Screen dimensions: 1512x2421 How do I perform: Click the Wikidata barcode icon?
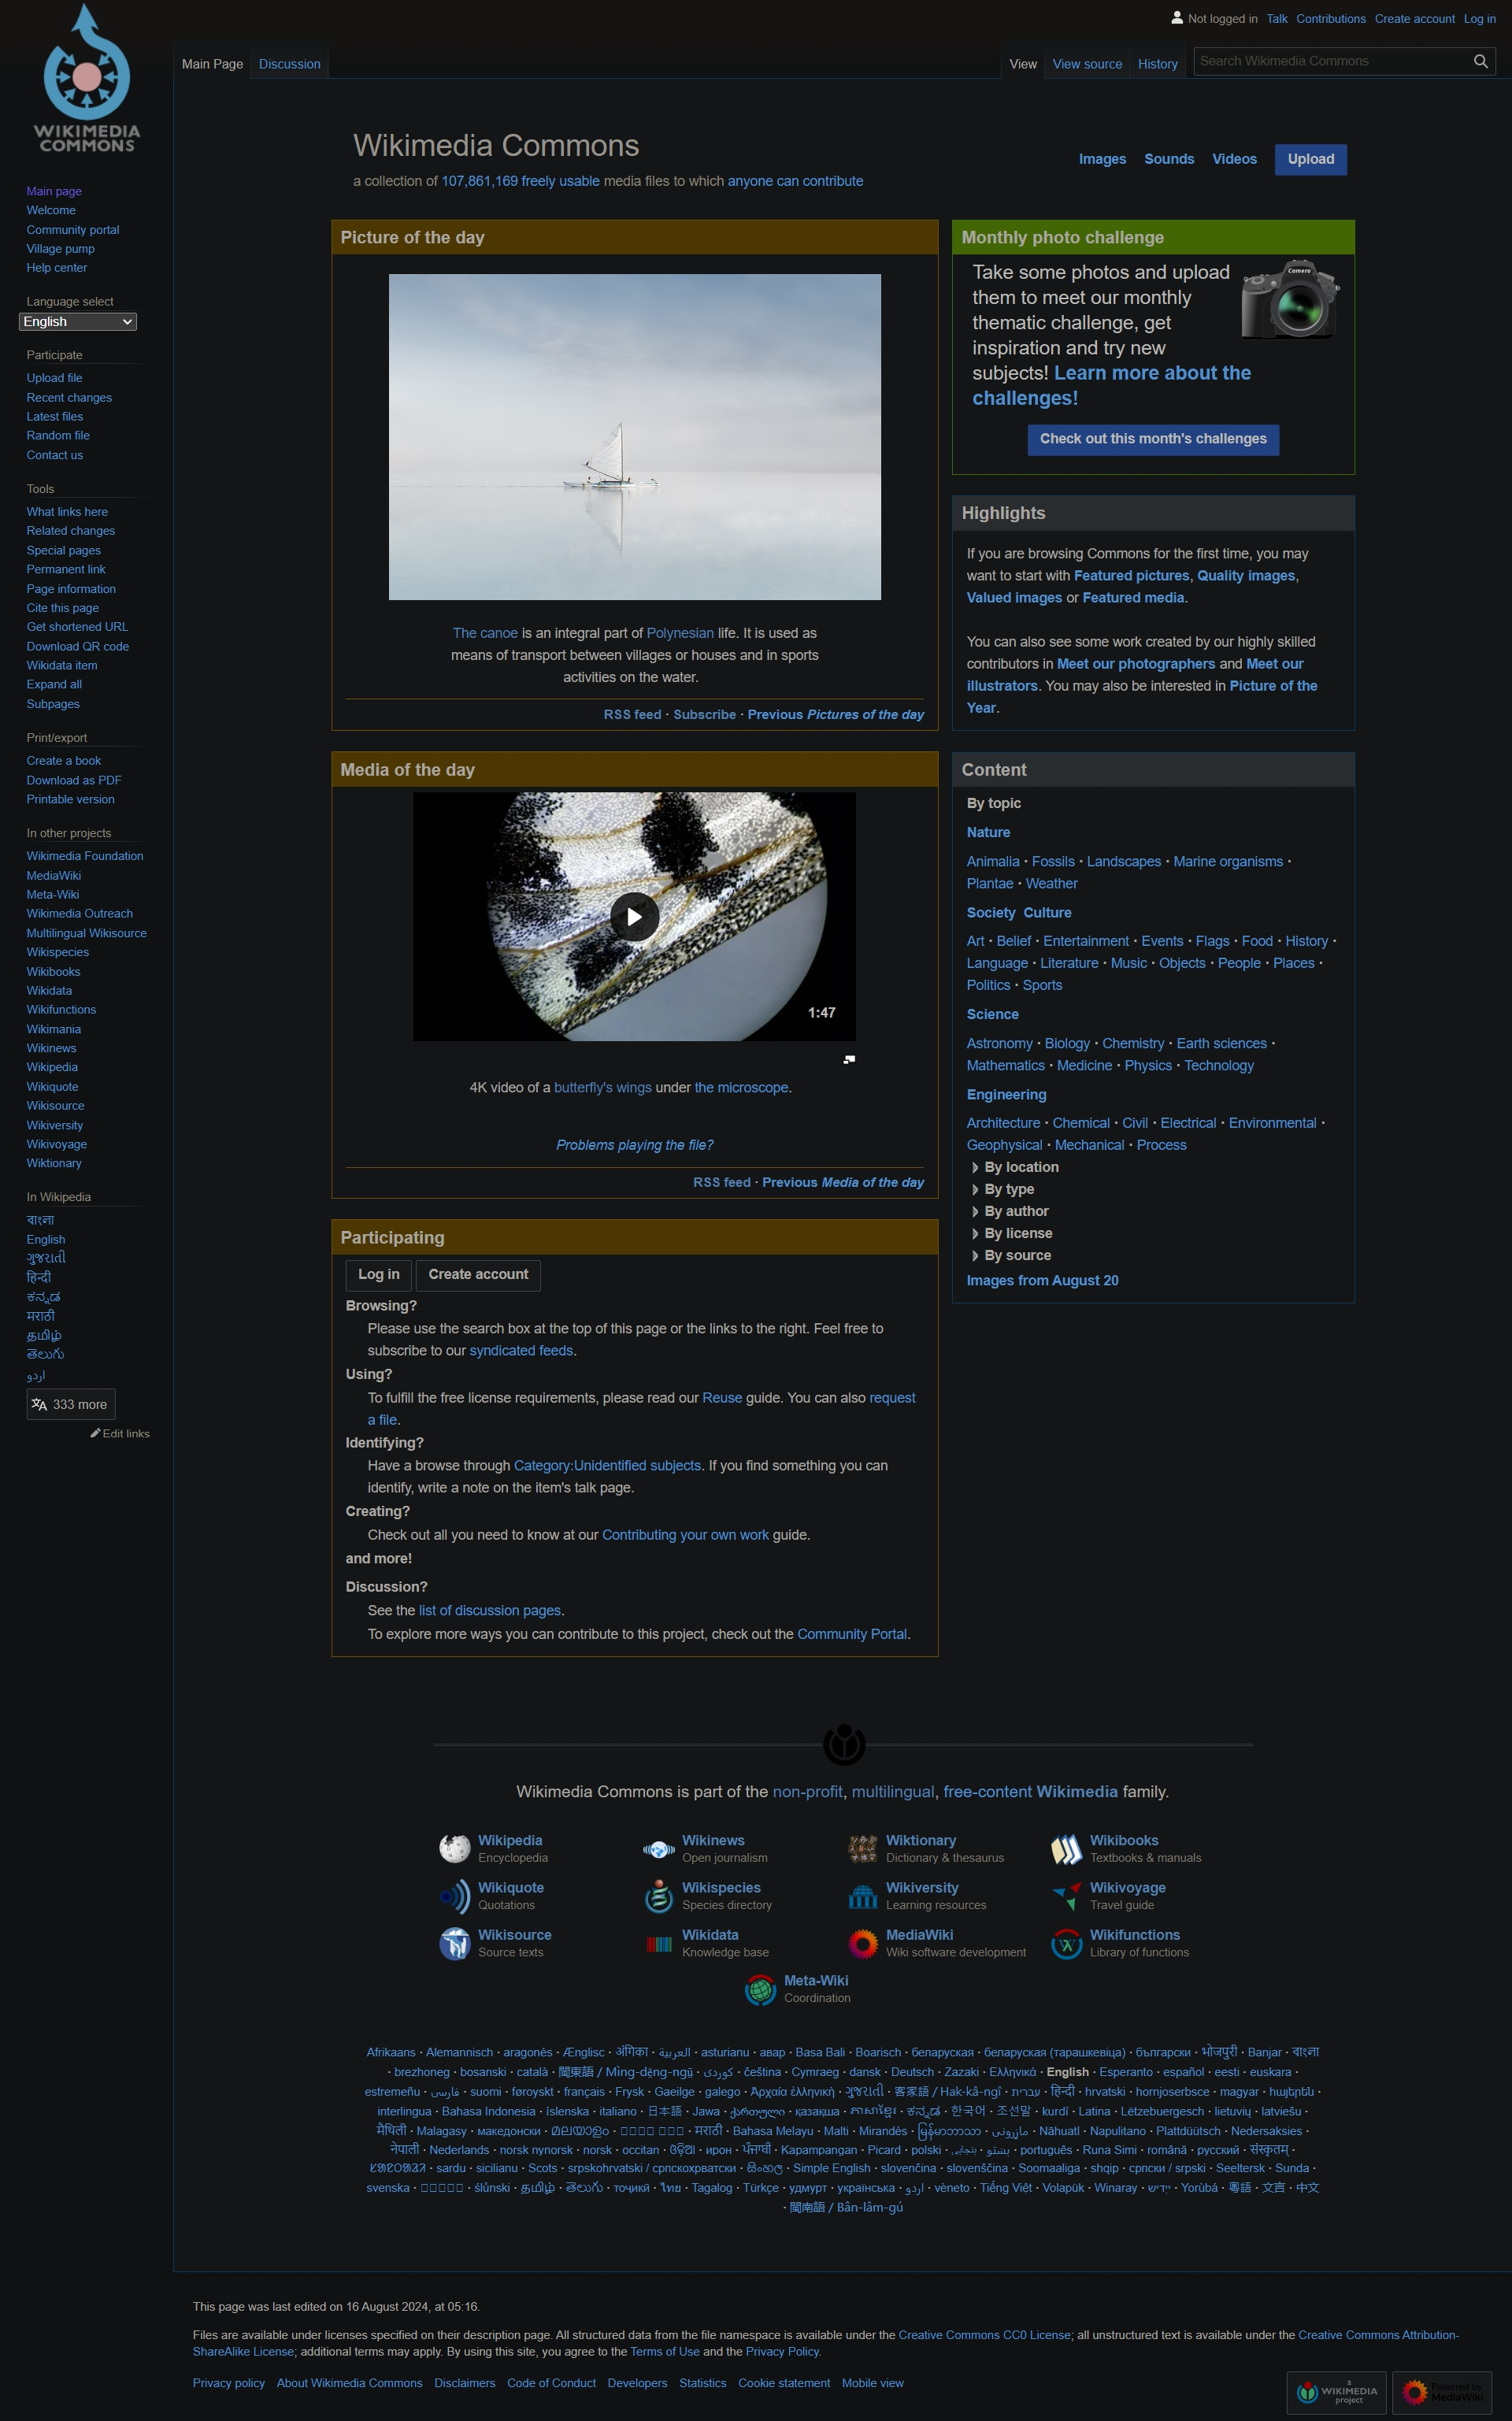point(658,1944)
